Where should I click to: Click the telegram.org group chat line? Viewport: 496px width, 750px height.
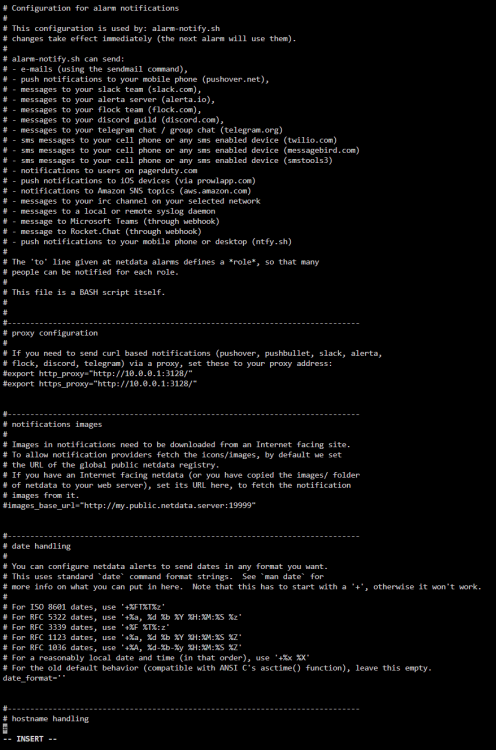pos(143,130)
